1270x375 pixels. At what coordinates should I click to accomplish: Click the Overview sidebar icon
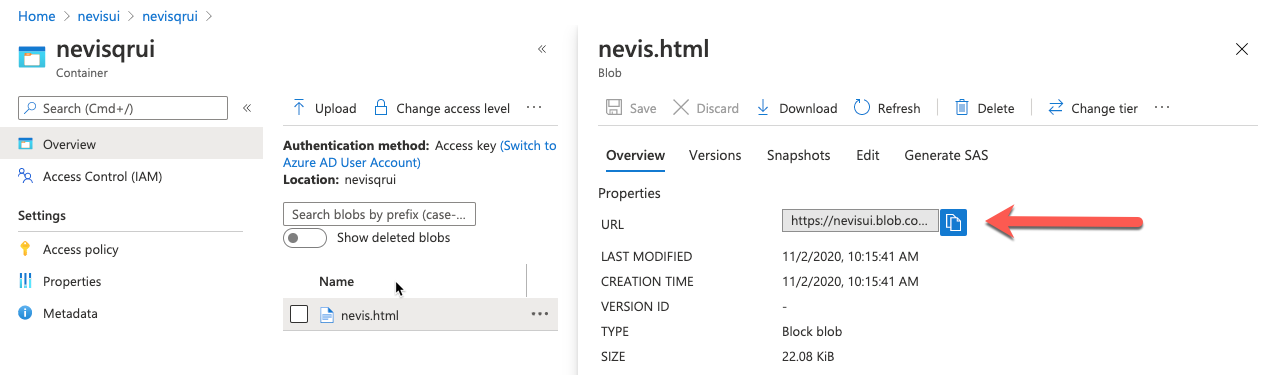(x=26, y=144)
